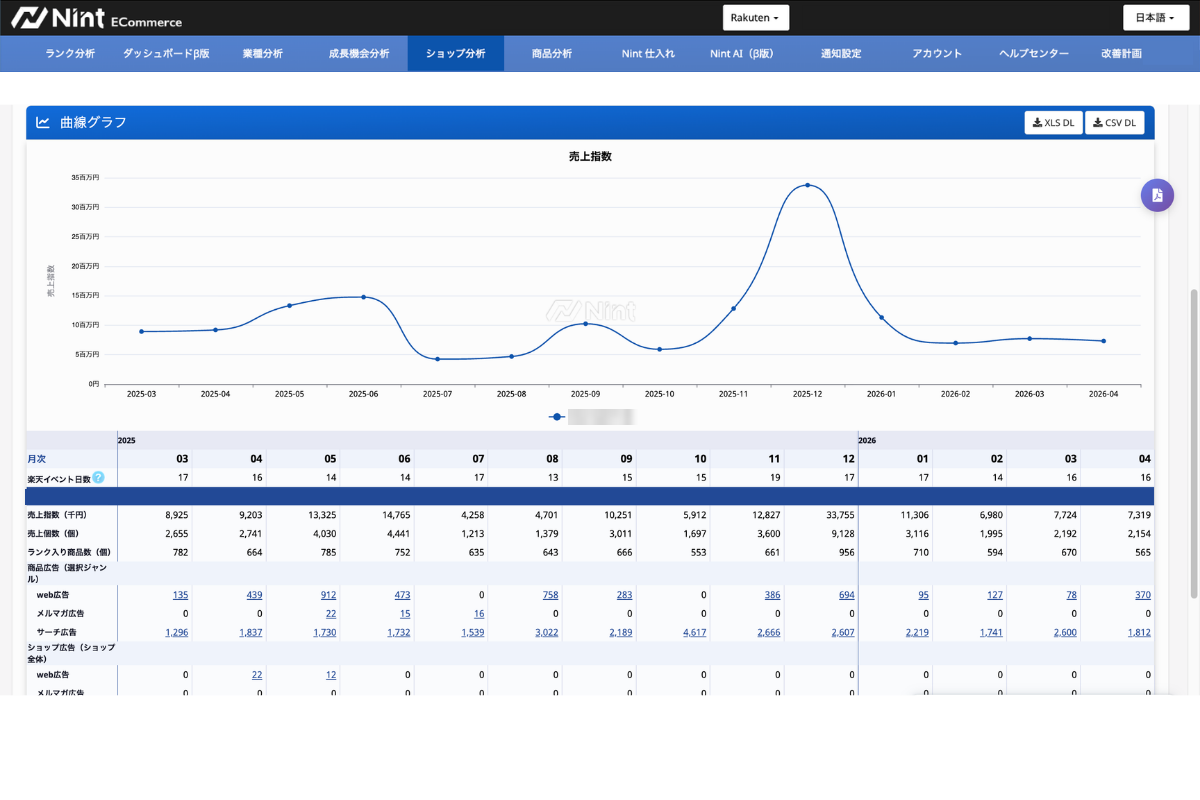Download the CSV file

pyautogui.click(x=1115, y=123)
